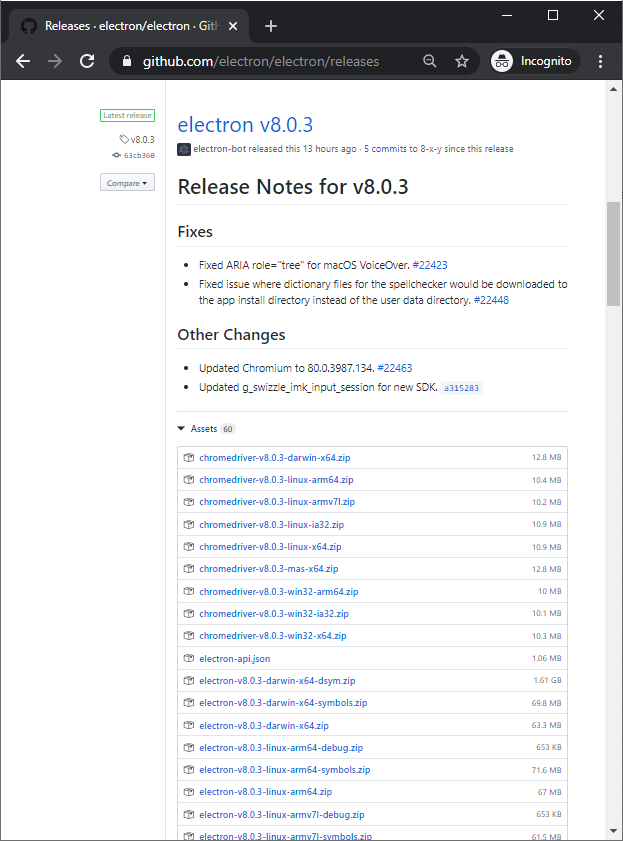Collapse the Assets section triangle
This screenshot has height=841, width=623.
[181, 429]
